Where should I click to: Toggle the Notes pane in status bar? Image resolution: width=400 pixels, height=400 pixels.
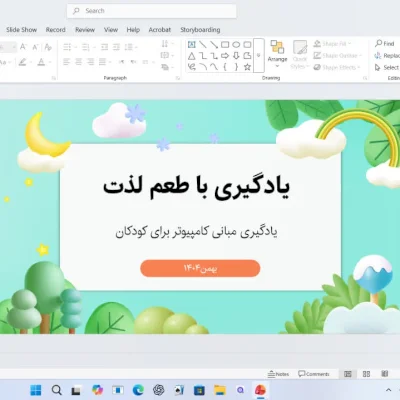coord(278,374)
